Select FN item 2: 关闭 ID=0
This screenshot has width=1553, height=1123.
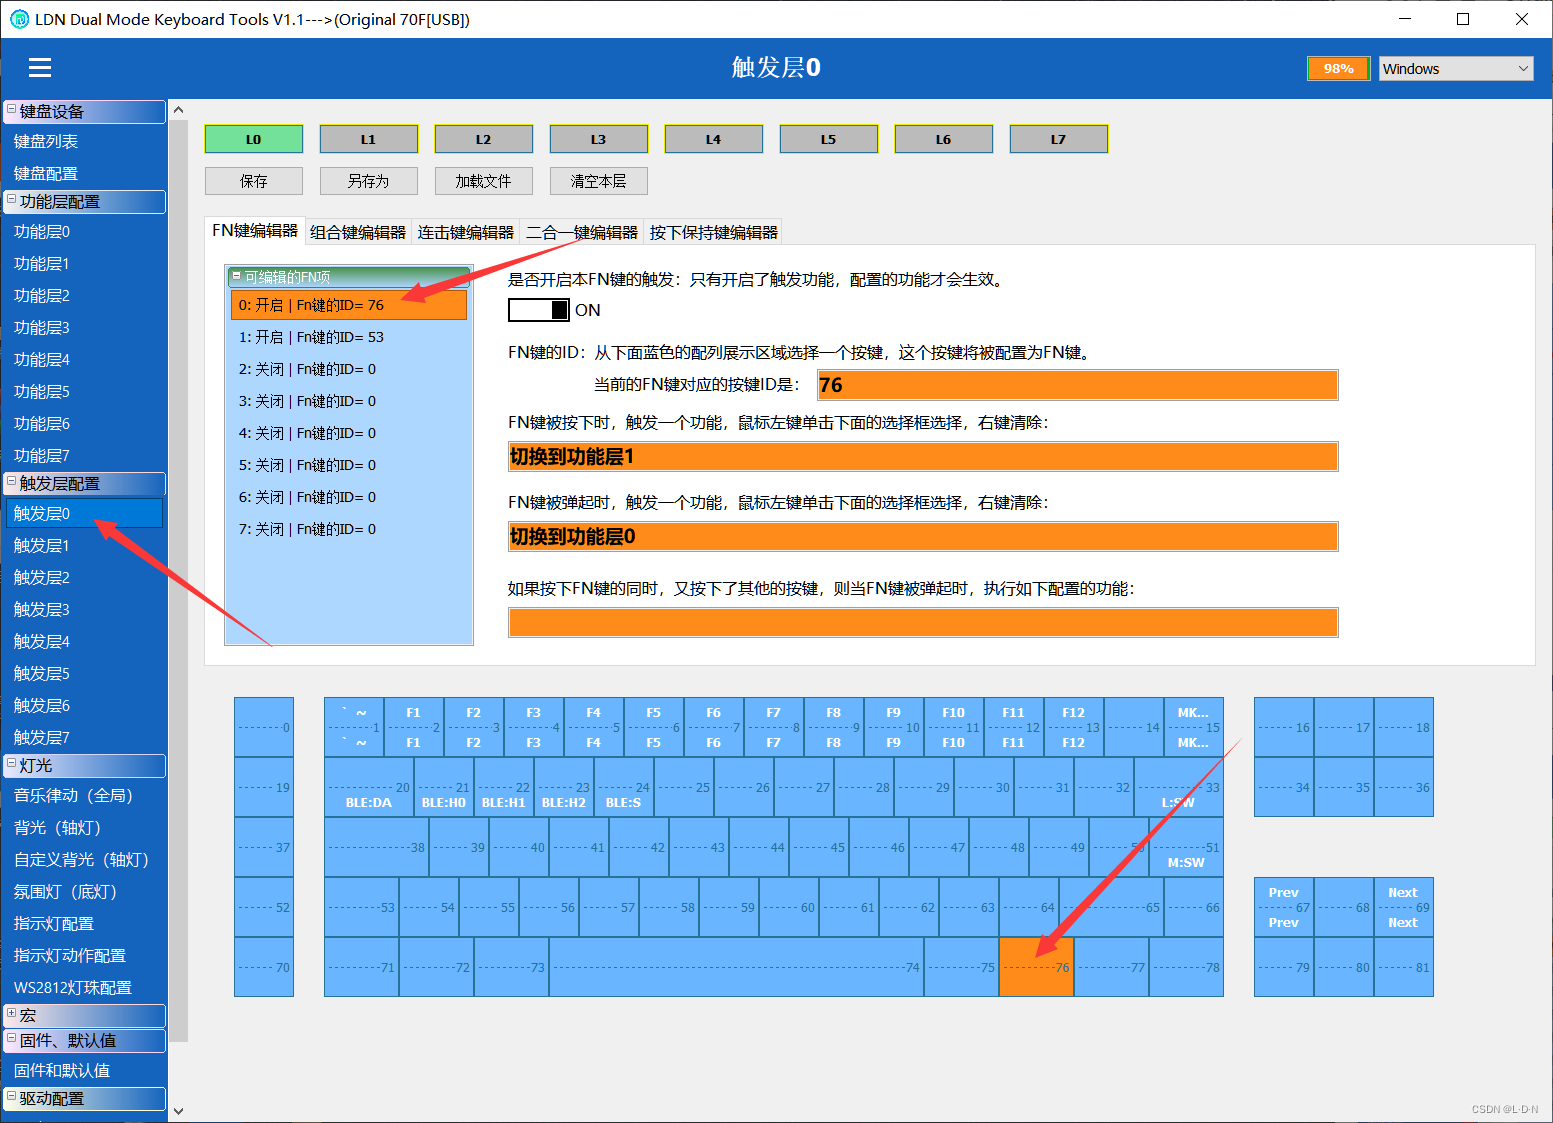[x=349, y=369]
